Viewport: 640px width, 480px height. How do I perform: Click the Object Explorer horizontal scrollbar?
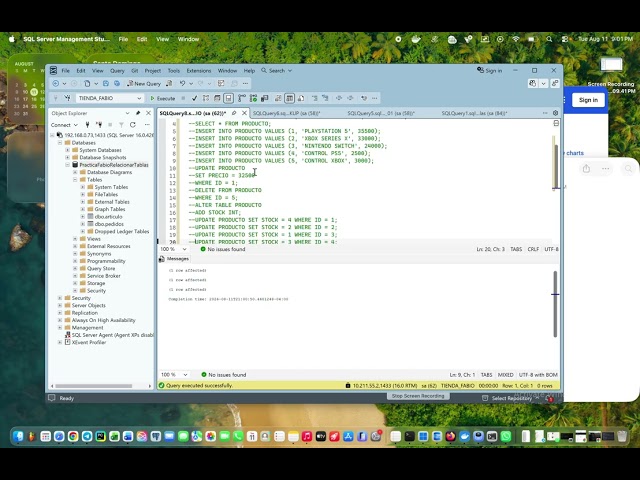click(93, 386)
